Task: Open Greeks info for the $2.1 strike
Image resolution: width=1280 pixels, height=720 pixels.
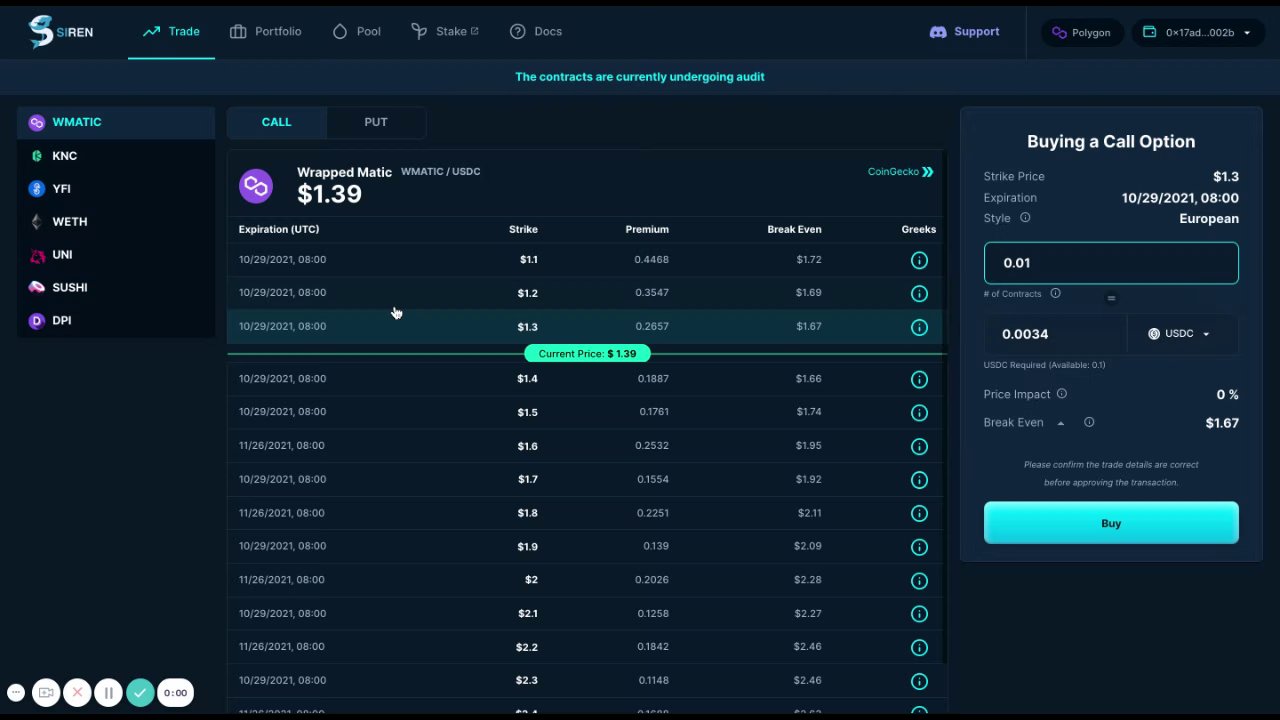Action: click(919, 614)
